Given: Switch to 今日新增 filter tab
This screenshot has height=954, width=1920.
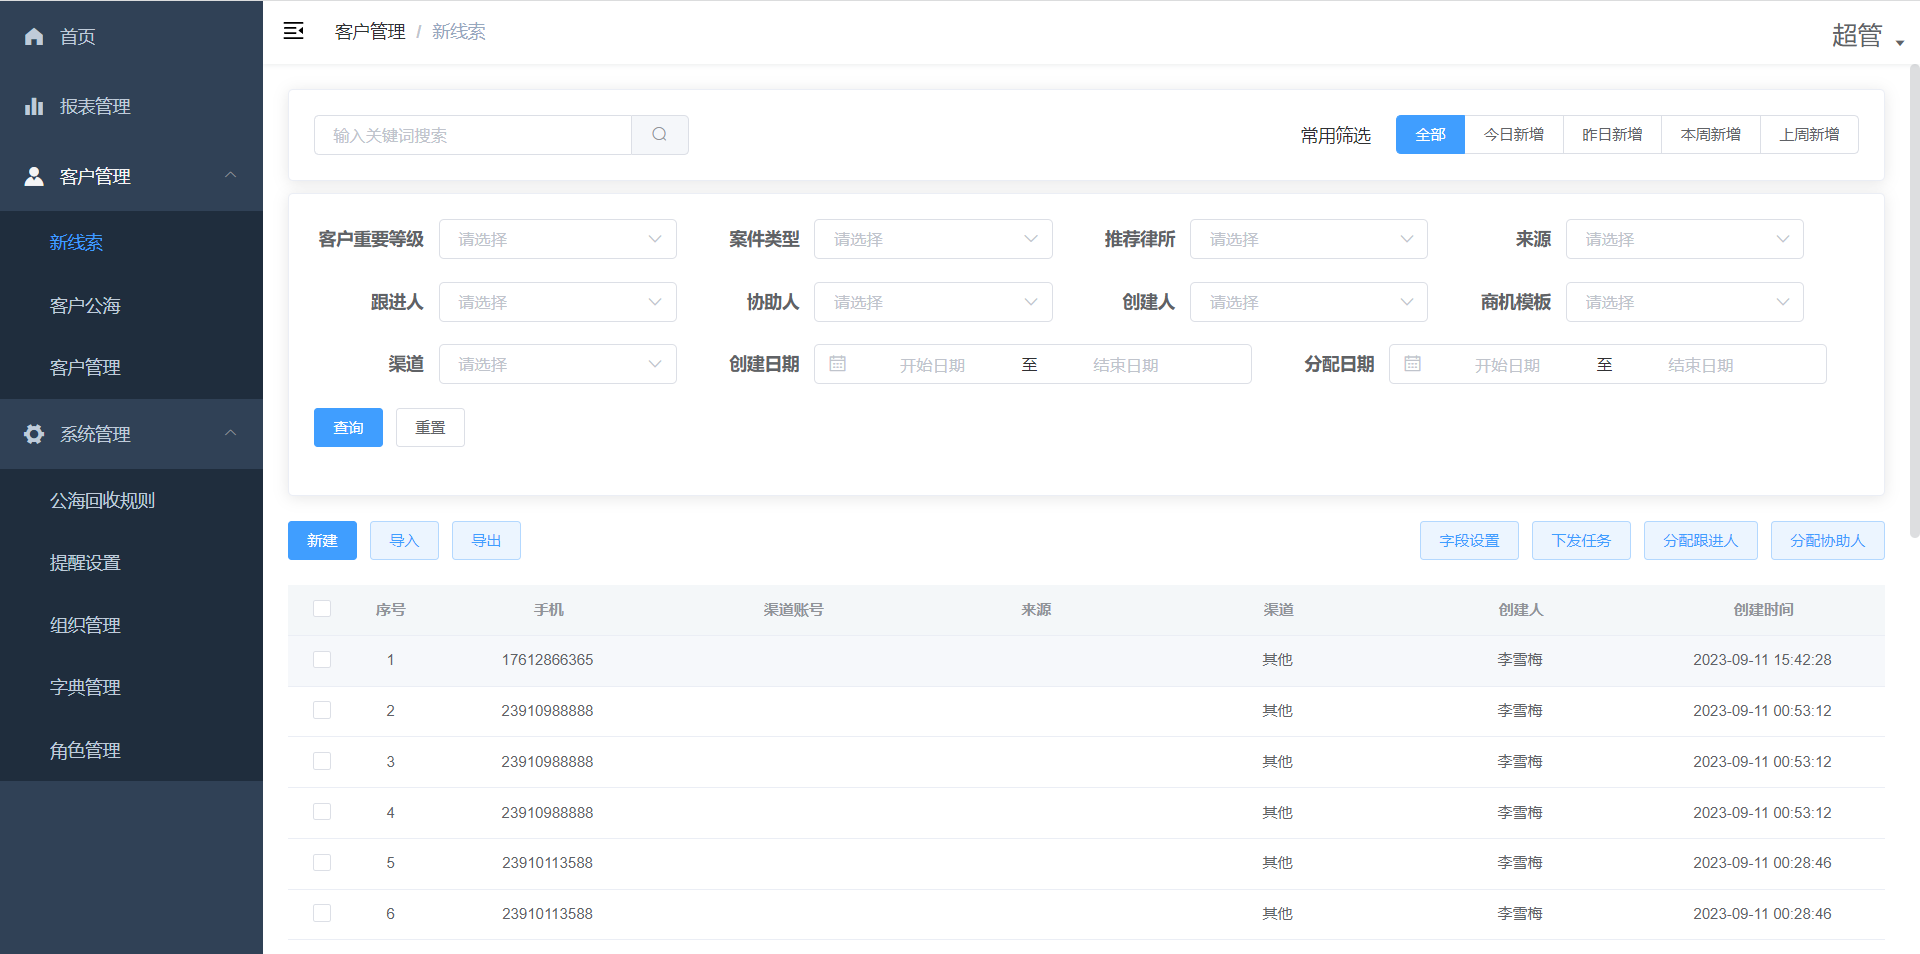Looking at the screenshot, I should 1513,135.
